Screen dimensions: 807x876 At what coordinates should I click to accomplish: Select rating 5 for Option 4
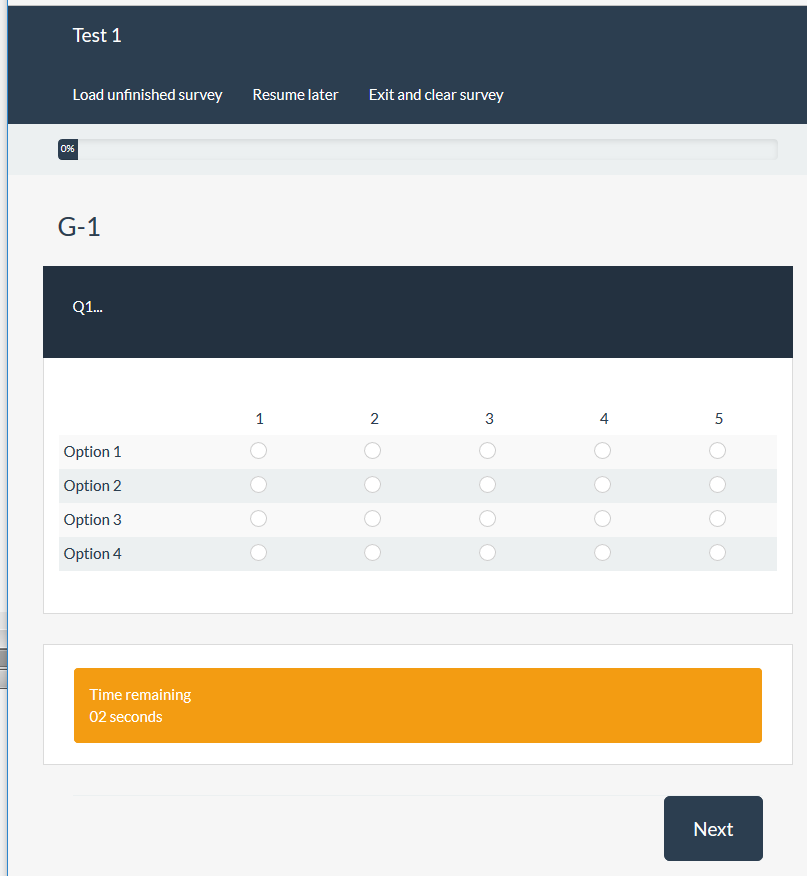coord(717,553)
